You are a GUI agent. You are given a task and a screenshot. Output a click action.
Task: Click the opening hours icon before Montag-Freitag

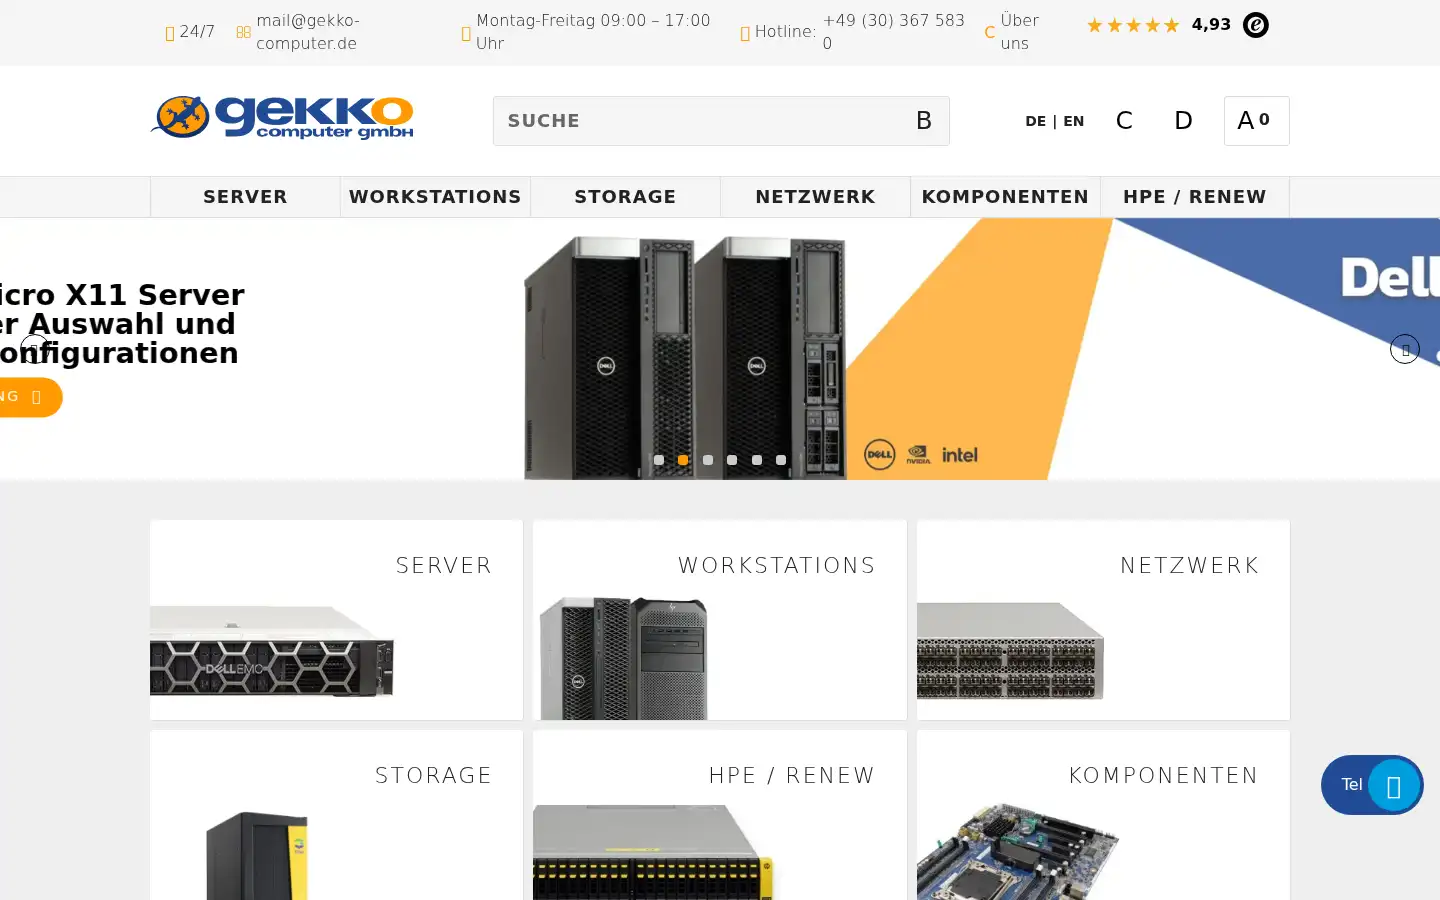[x=466, y=33]
